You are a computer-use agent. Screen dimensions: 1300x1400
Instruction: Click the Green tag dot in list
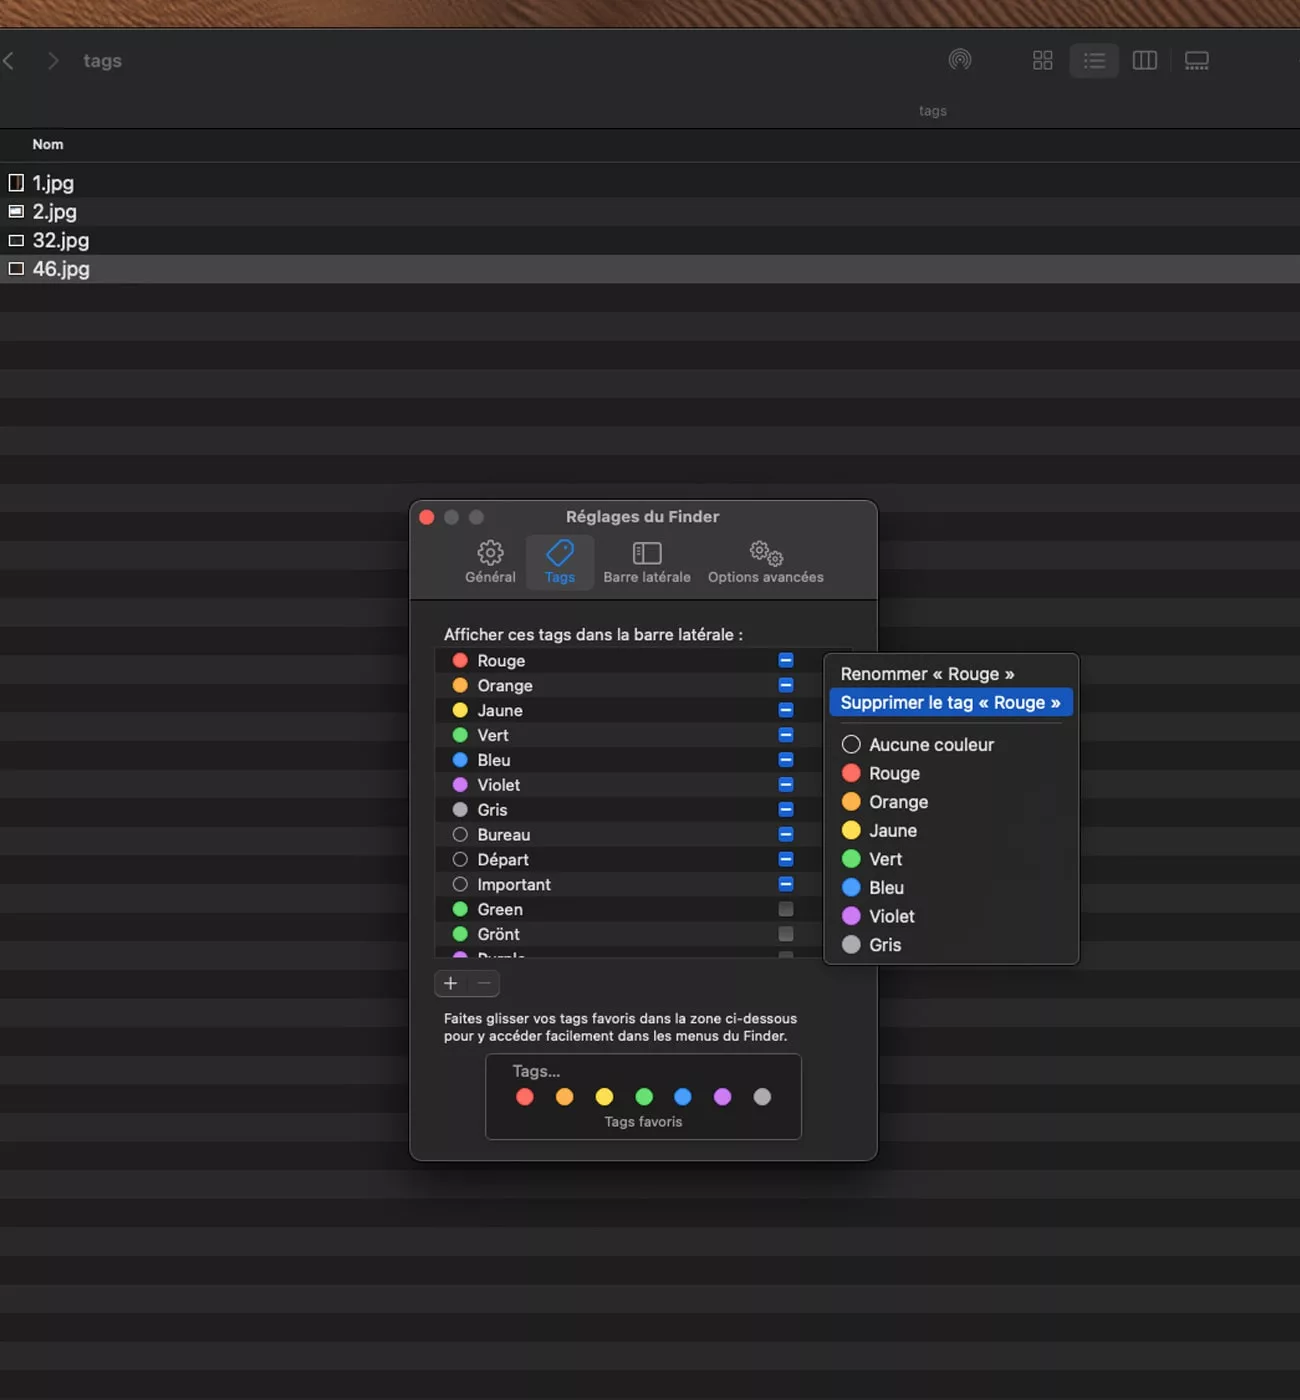(460, 909)
